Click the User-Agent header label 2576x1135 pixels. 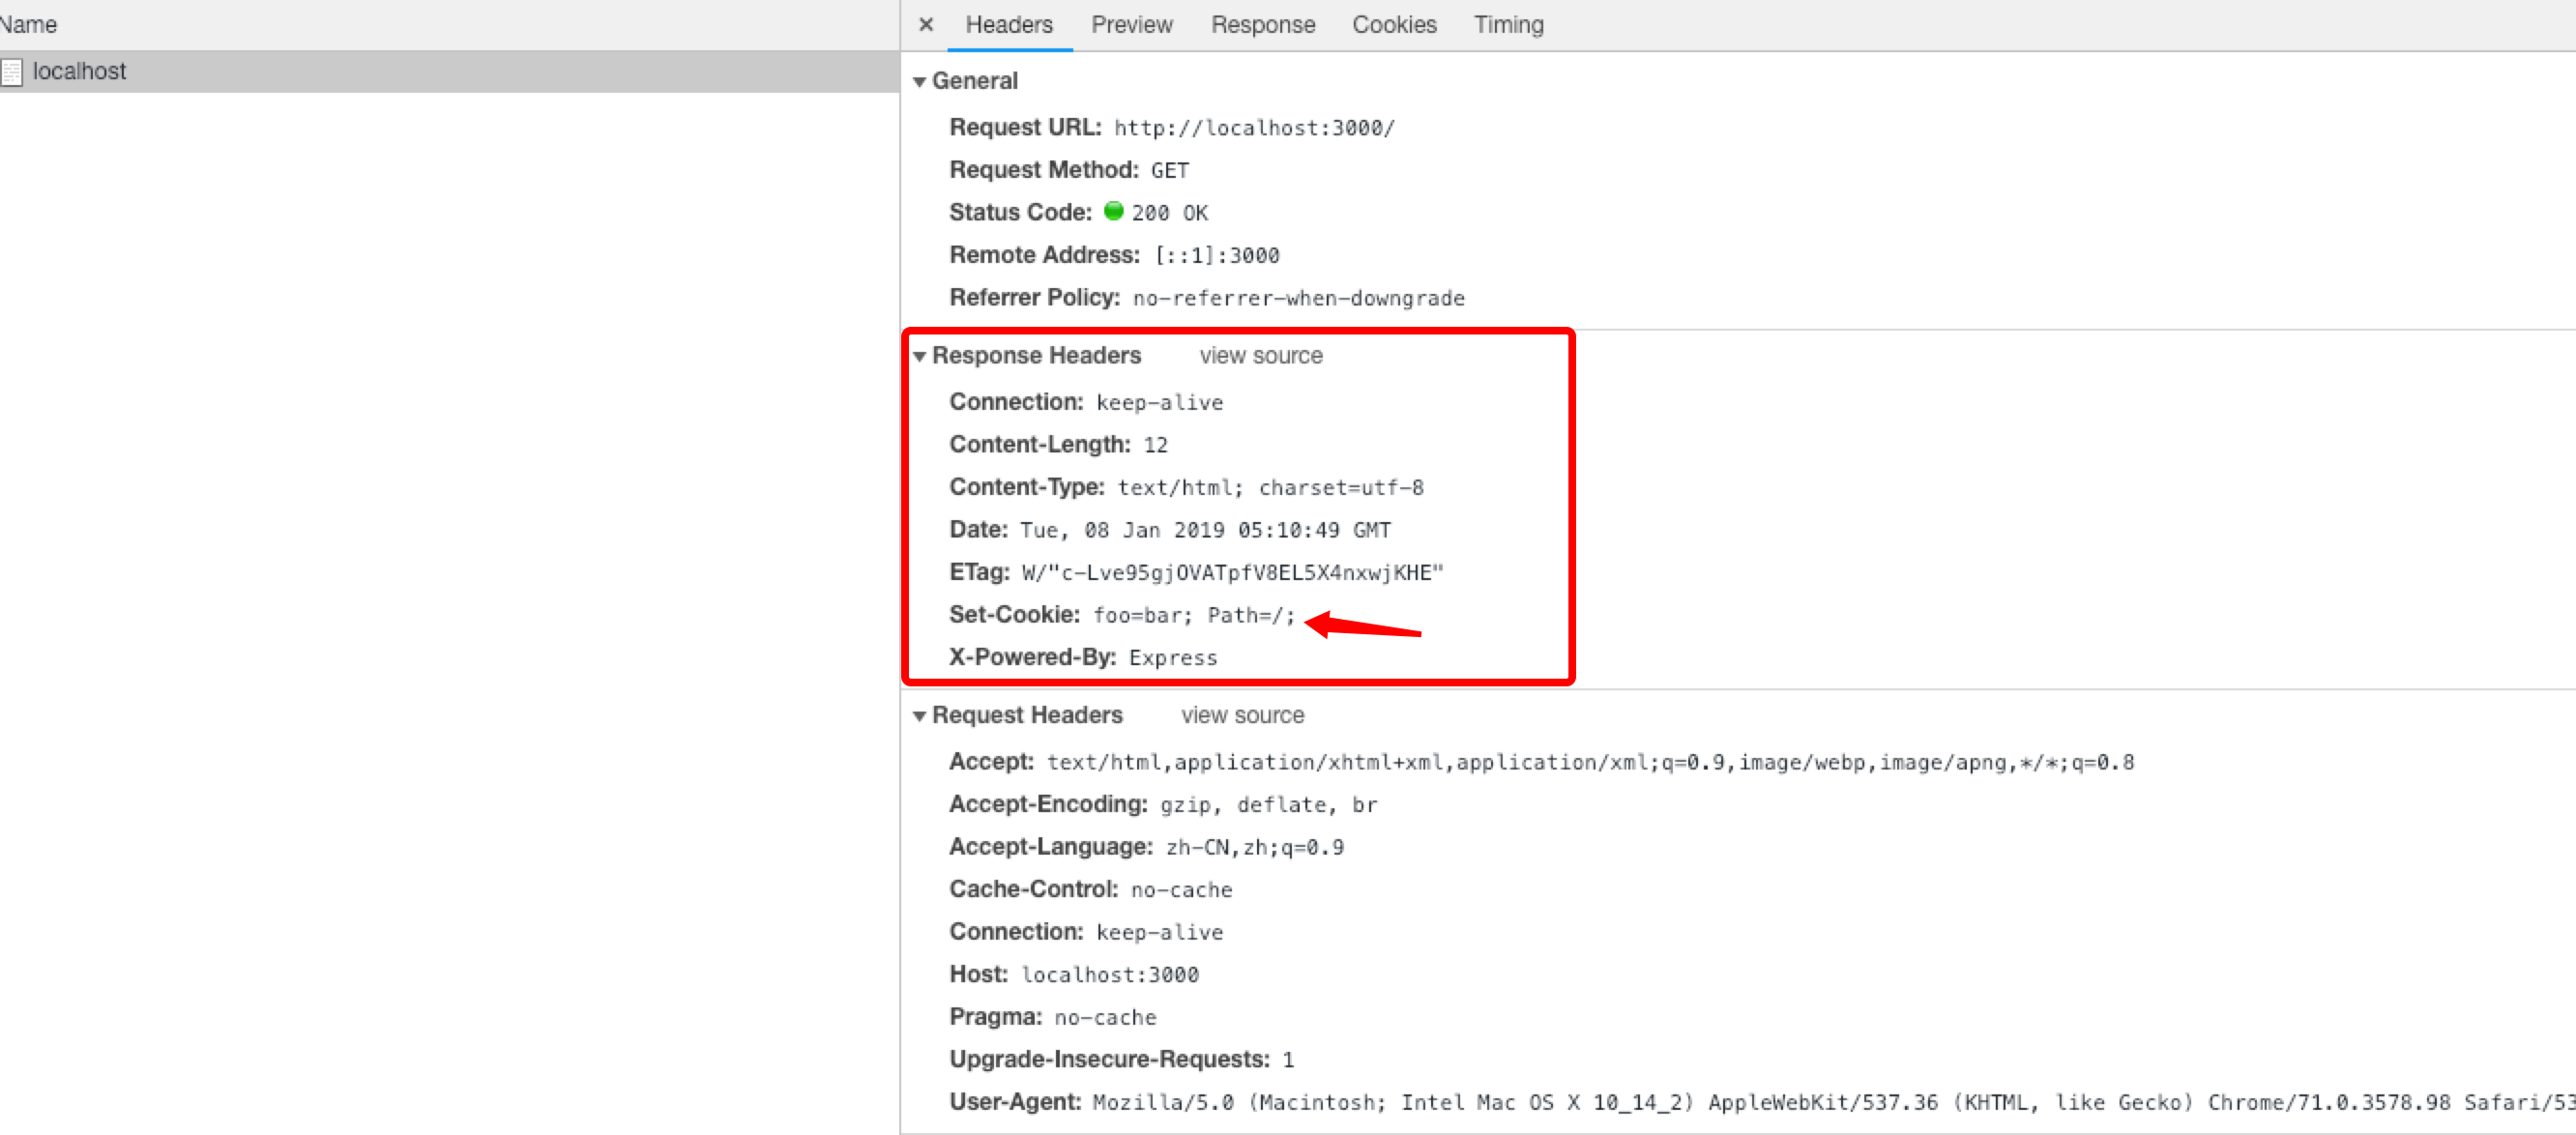pos(1015,1102)
